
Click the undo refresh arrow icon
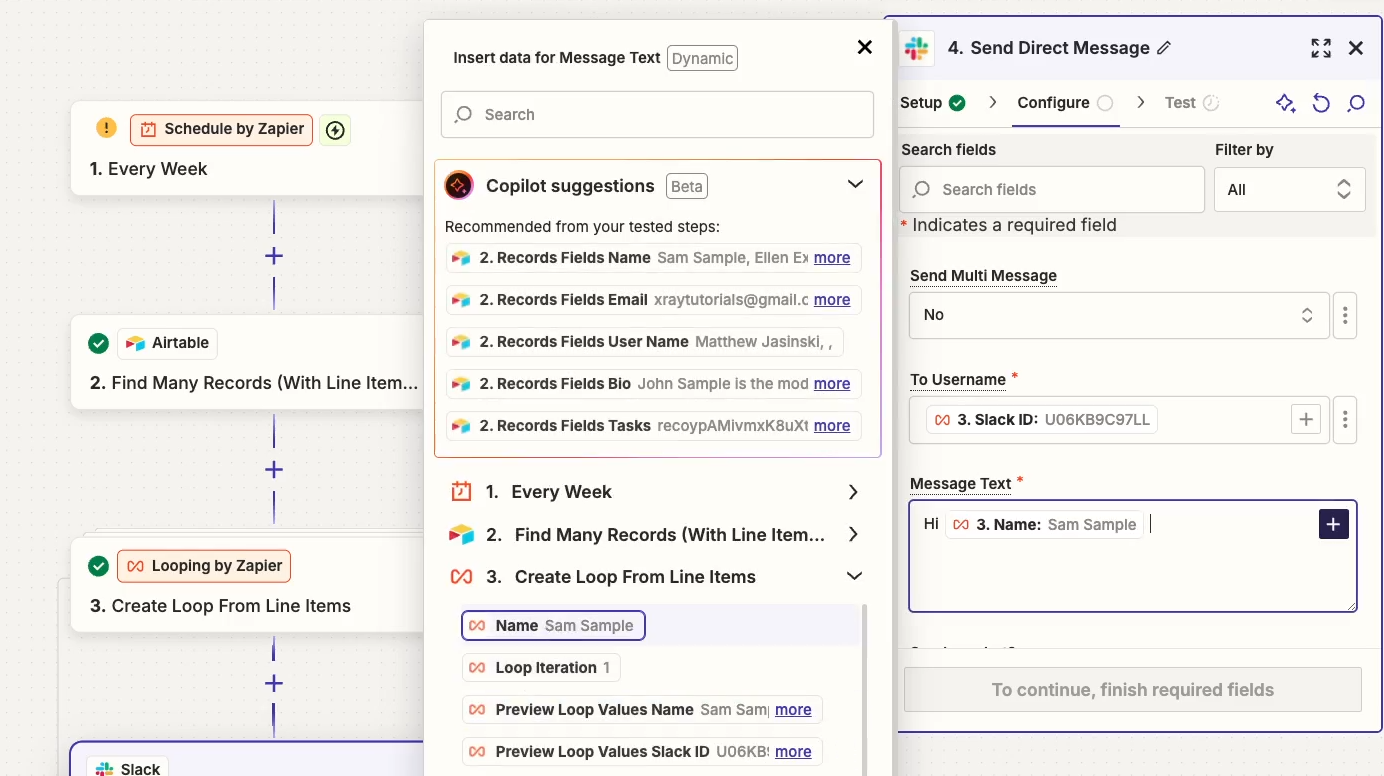[1321, 103]
